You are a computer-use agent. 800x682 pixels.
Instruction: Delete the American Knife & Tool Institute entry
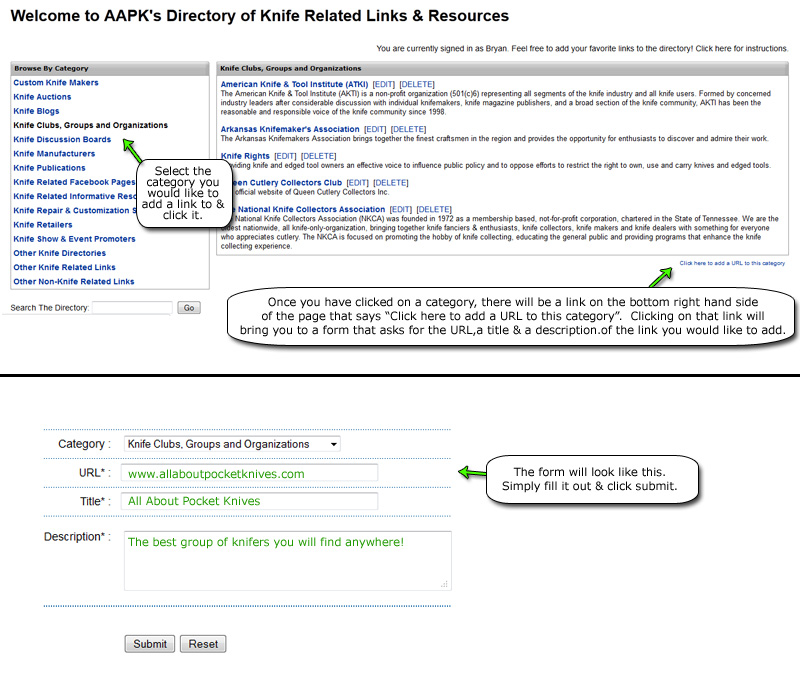(417, 85)
